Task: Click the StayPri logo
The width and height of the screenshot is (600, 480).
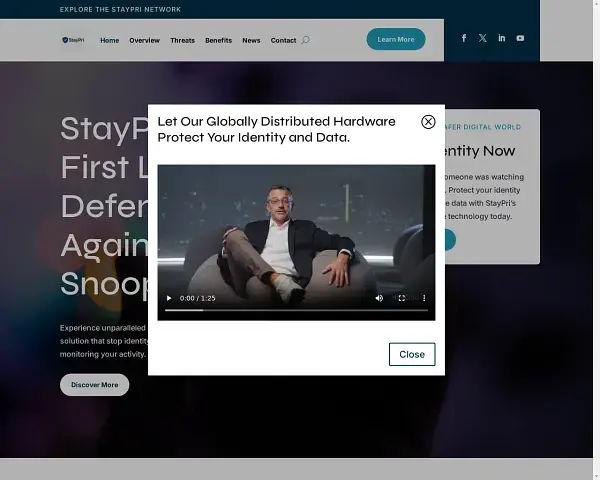Action: click(73, 40)
